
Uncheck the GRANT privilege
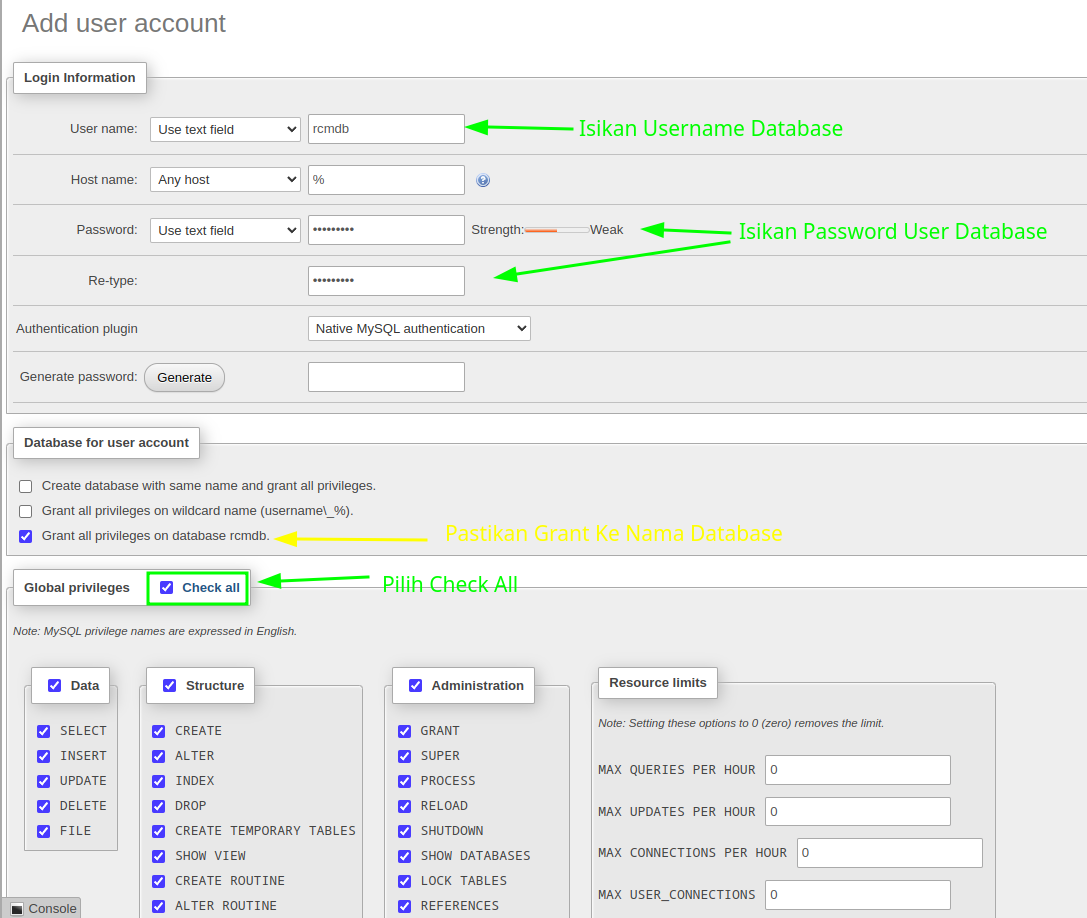pyautogui.click(x=405, y=731)
